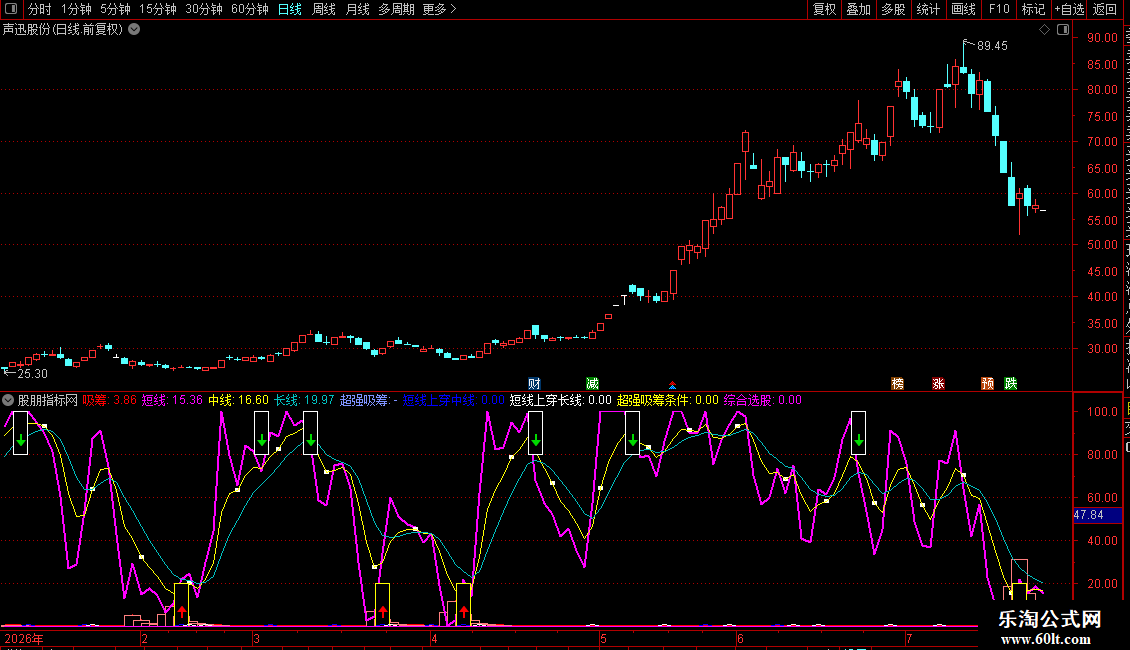Click the 标记 mark button
Viewport: 1130px width, 650px height.
pyautogui.click(x=1033, y=9)
